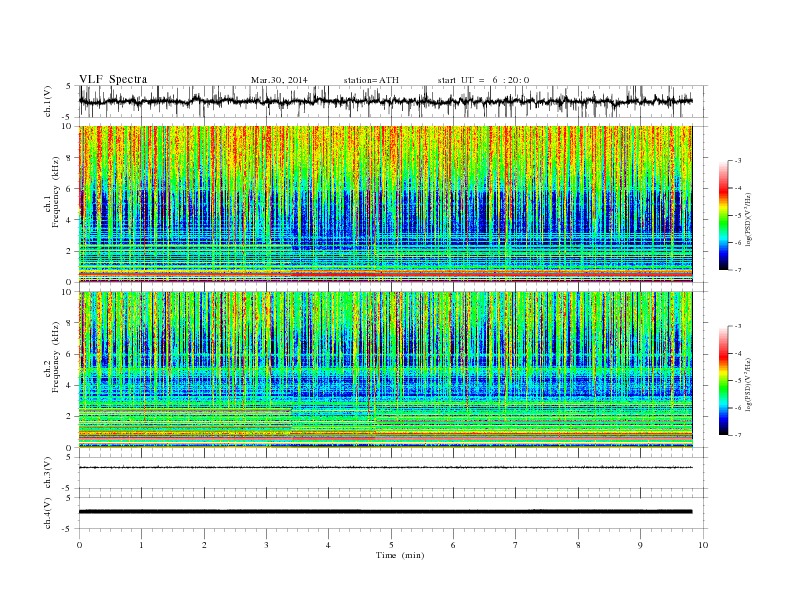Select the 'start UT = 6 :20: 0' text
Viewport: 792px width, 612px height.
(483, 80)
